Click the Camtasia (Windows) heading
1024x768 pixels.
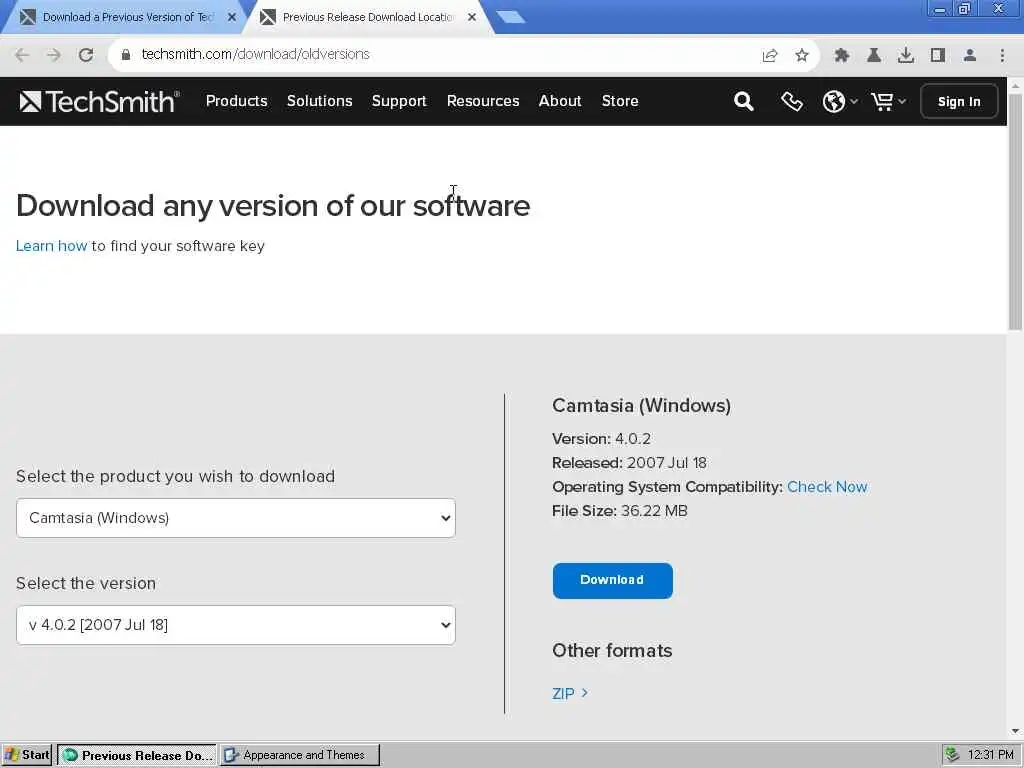coord(641,406)
